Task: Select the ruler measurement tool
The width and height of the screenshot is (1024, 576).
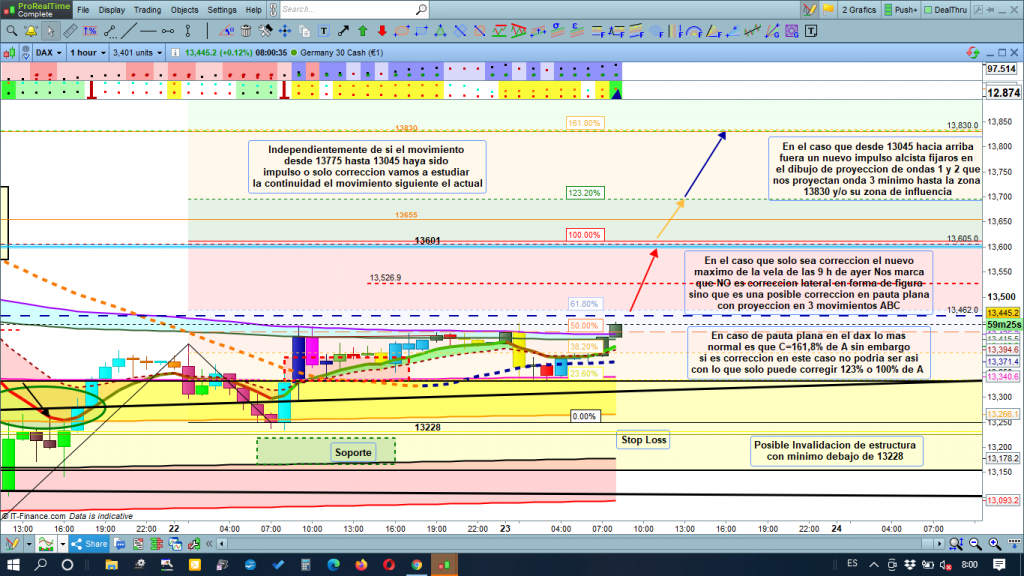Action: coord(68,30)
